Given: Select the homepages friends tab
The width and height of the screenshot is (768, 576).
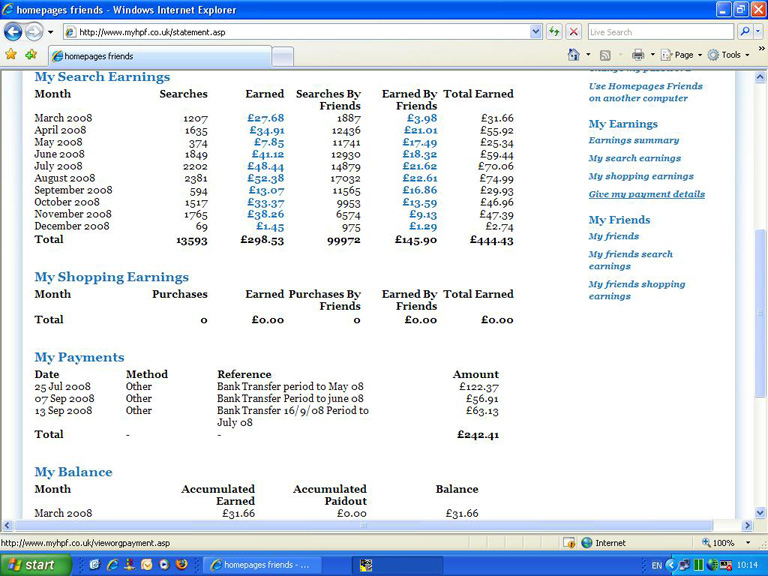Looking at the screenshot, I should coord(160,56).
